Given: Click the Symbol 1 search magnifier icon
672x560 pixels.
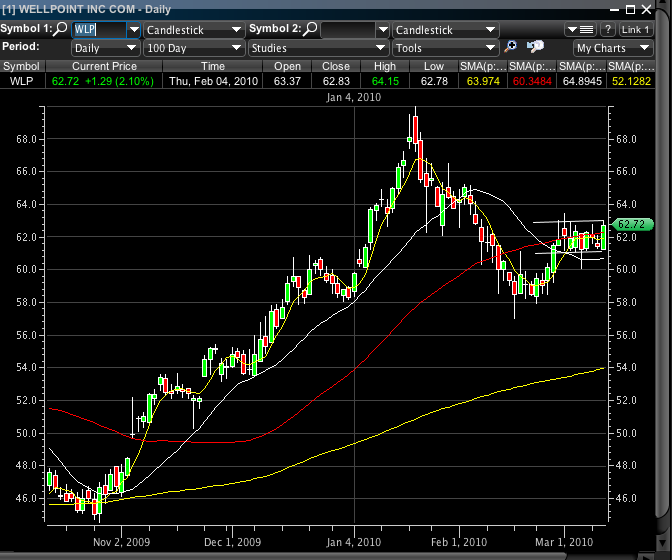Looking at the screenshot, I should (62, 30).
